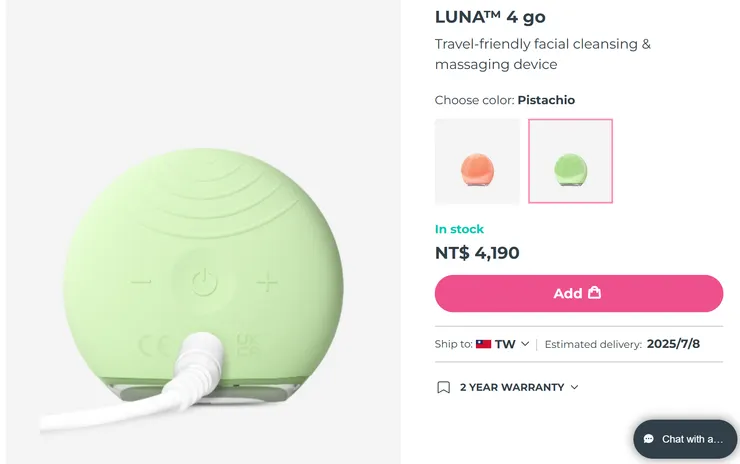Click the warranty bookmark icon
The width and height of the screenshot is (740, 464).
[443, 387]
